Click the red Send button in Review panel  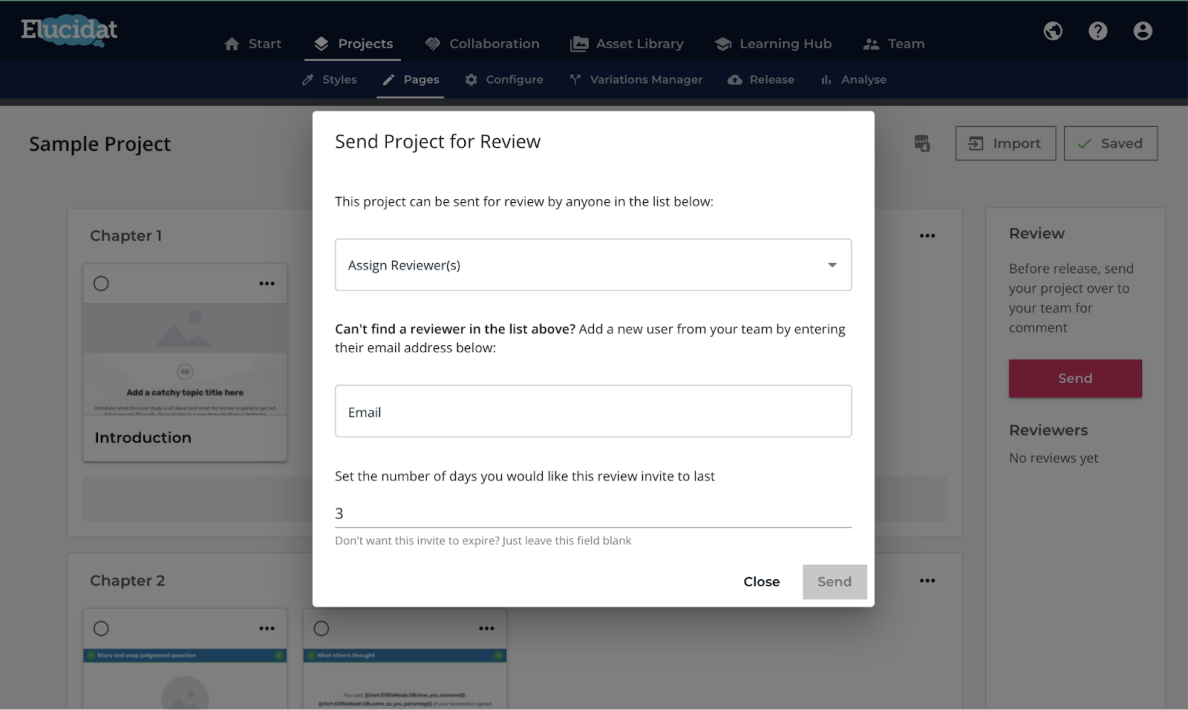point(1075,378)
